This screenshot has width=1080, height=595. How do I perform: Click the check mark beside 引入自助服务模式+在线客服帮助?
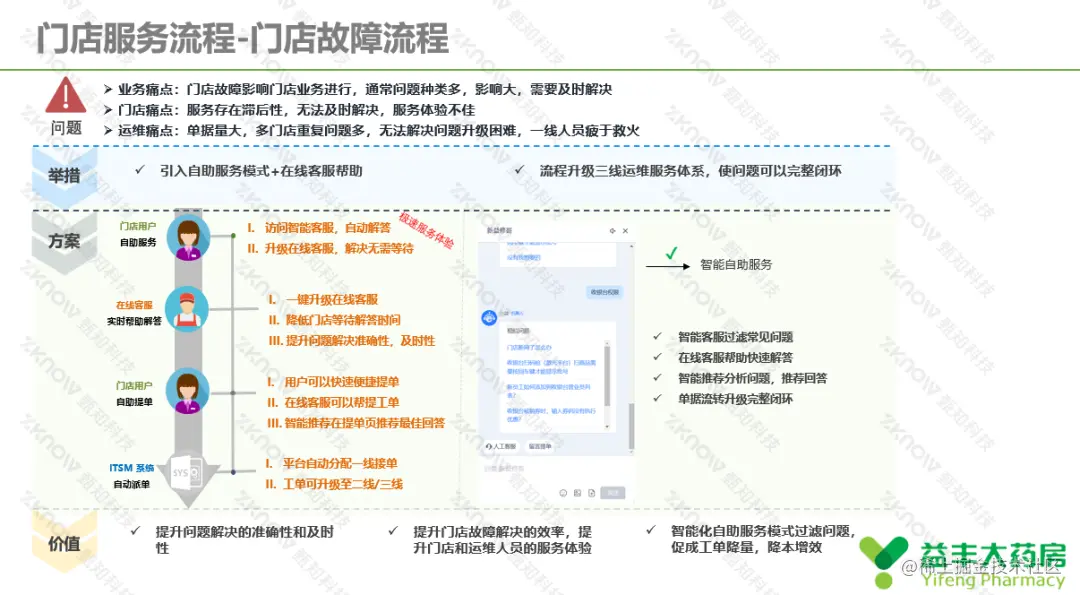pyautogui.click(x=140, y=169)
